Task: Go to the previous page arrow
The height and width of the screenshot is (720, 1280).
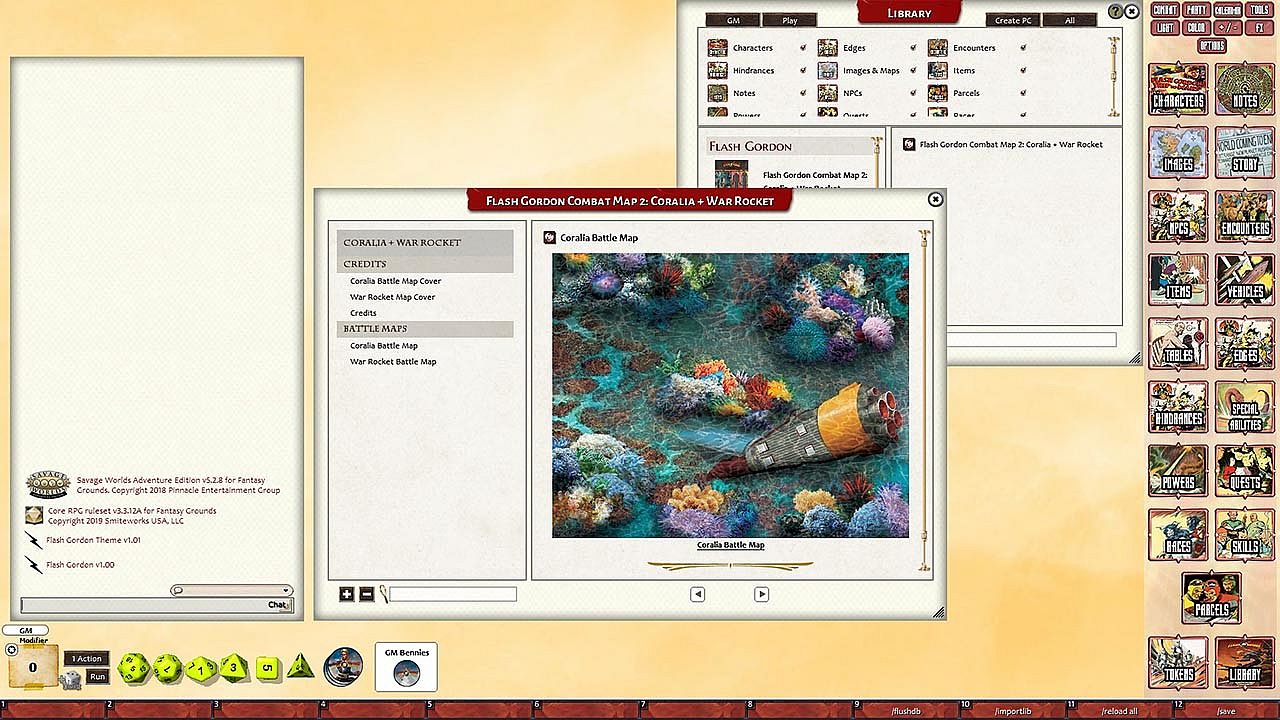Action: (x=697, y=594)
